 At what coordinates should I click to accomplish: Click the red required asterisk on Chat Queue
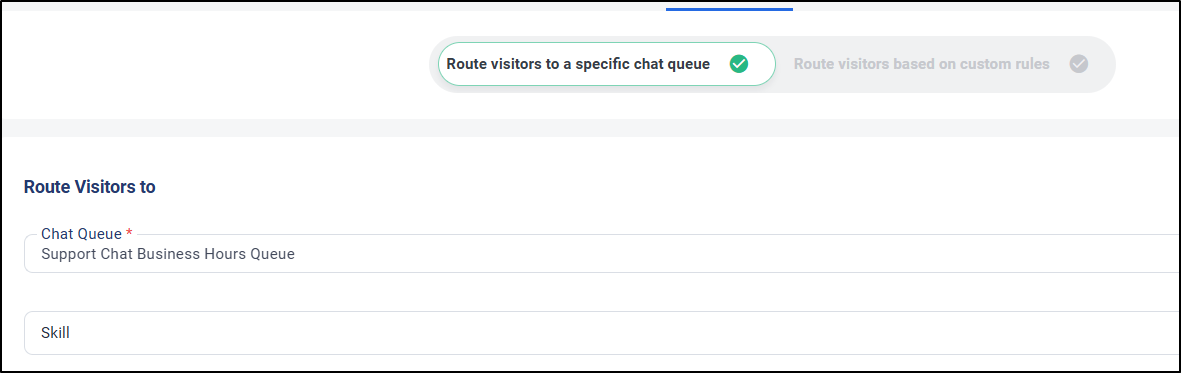click(129, 234)
